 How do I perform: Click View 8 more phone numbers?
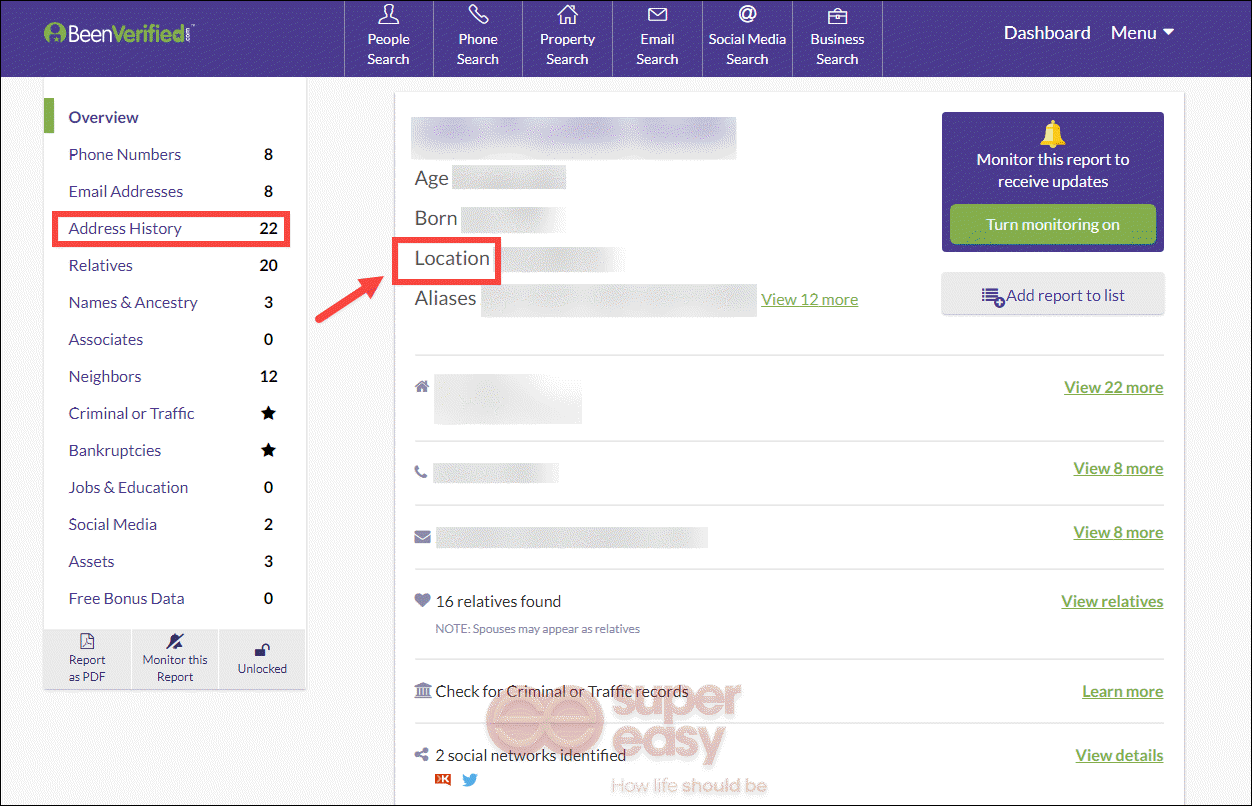(1118, 468)
